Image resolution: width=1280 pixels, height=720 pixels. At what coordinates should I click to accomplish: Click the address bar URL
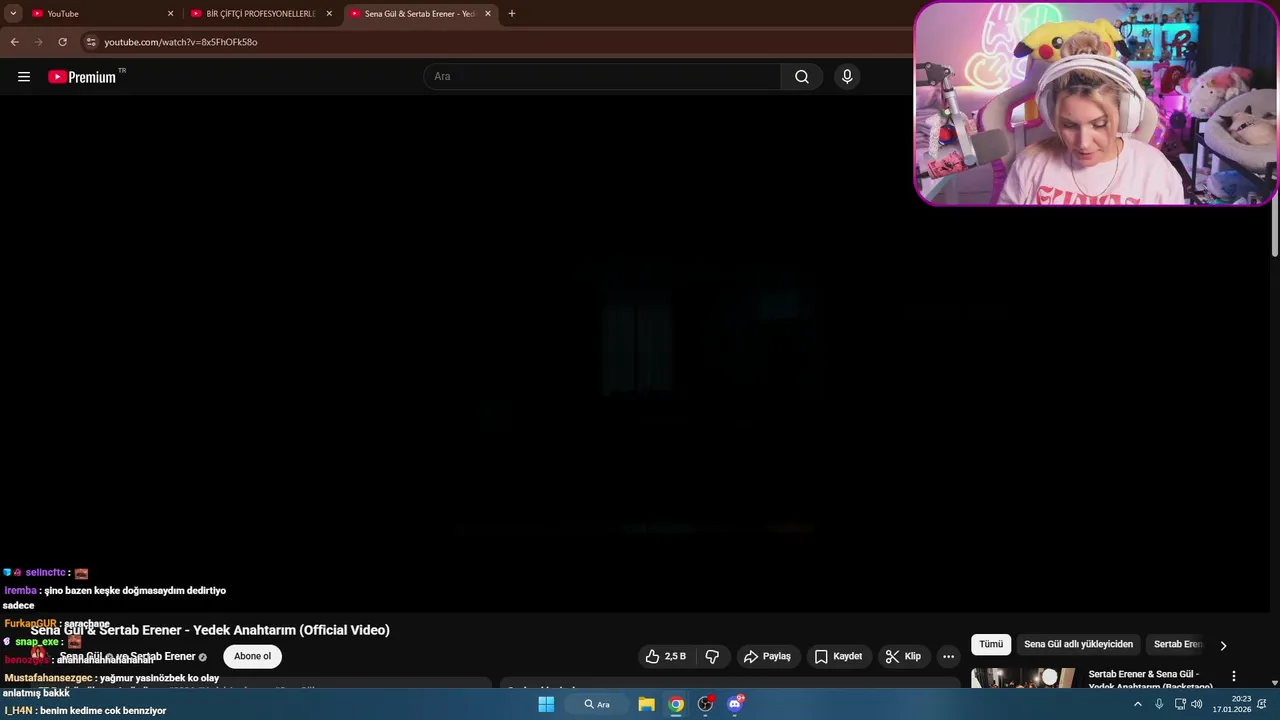pos(181,42)
